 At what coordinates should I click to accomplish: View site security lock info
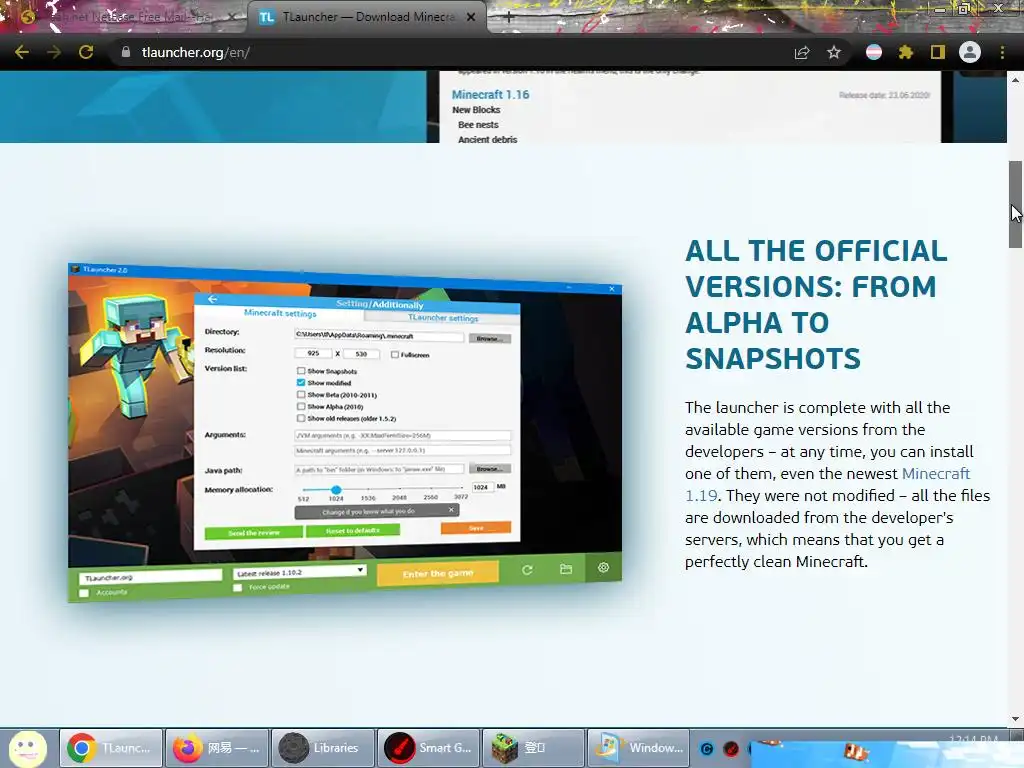pos(125,52)
